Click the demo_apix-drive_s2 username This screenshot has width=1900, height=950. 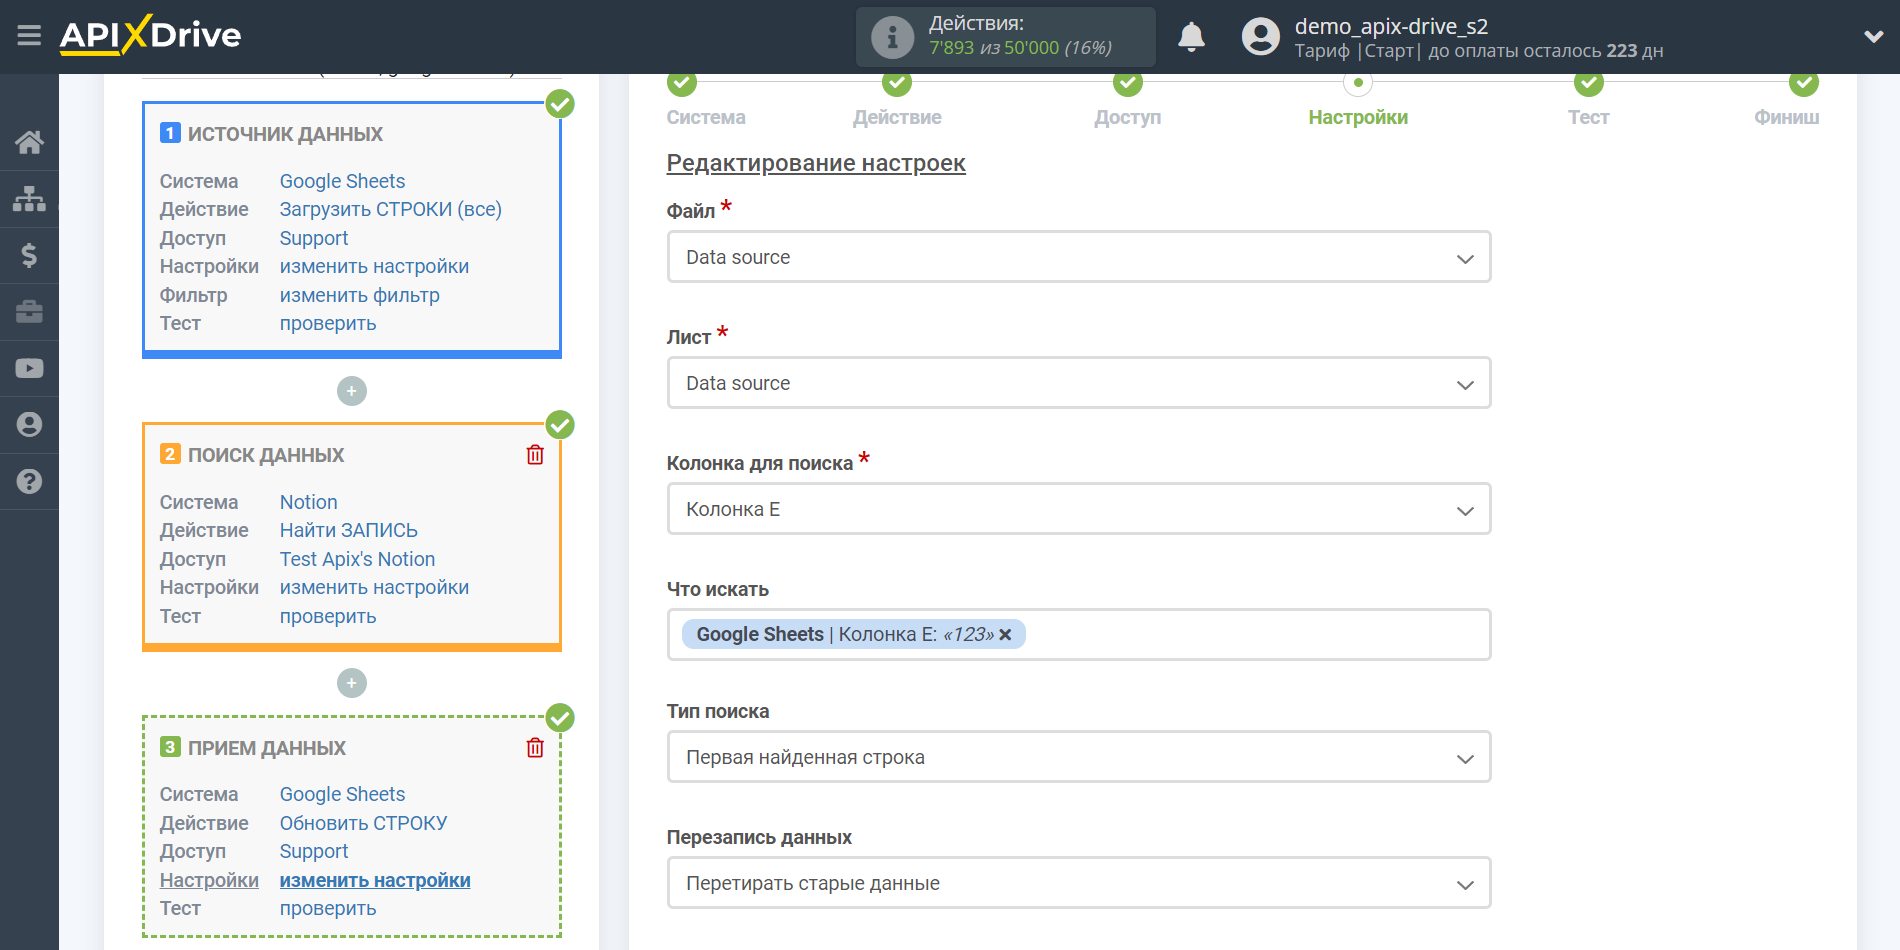[1391, 26]
